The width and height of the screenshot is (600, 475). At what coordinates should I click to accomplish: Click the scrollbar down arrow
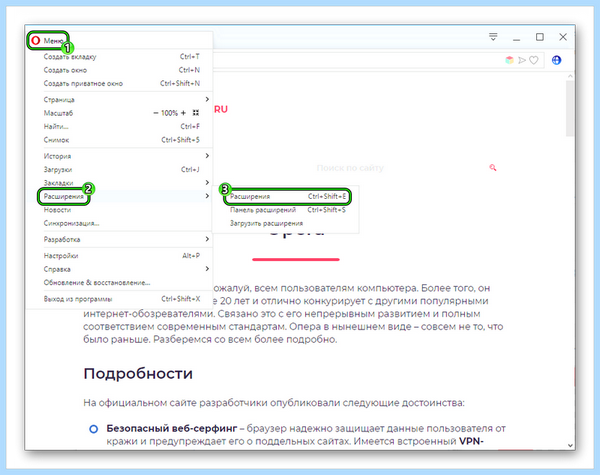tap(570, 446)
